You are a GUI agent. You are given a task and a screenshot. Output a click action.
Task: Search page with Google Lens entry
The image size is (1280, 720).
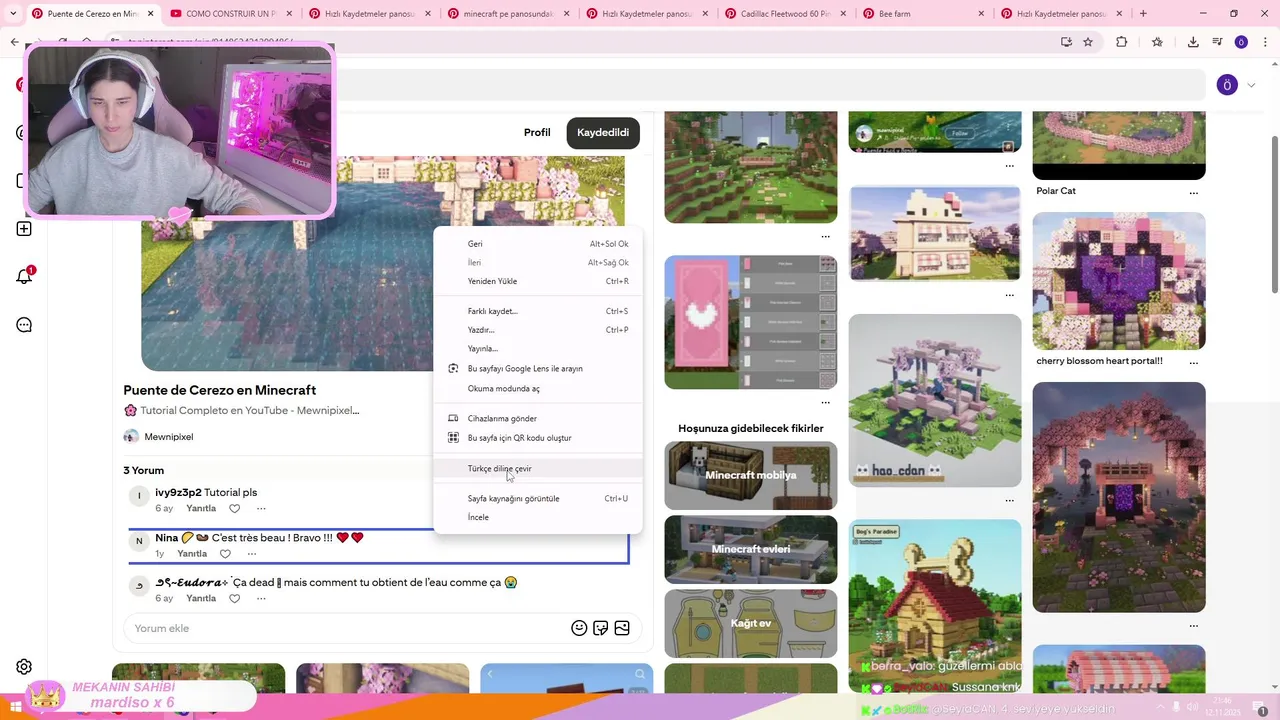[538, 369]
